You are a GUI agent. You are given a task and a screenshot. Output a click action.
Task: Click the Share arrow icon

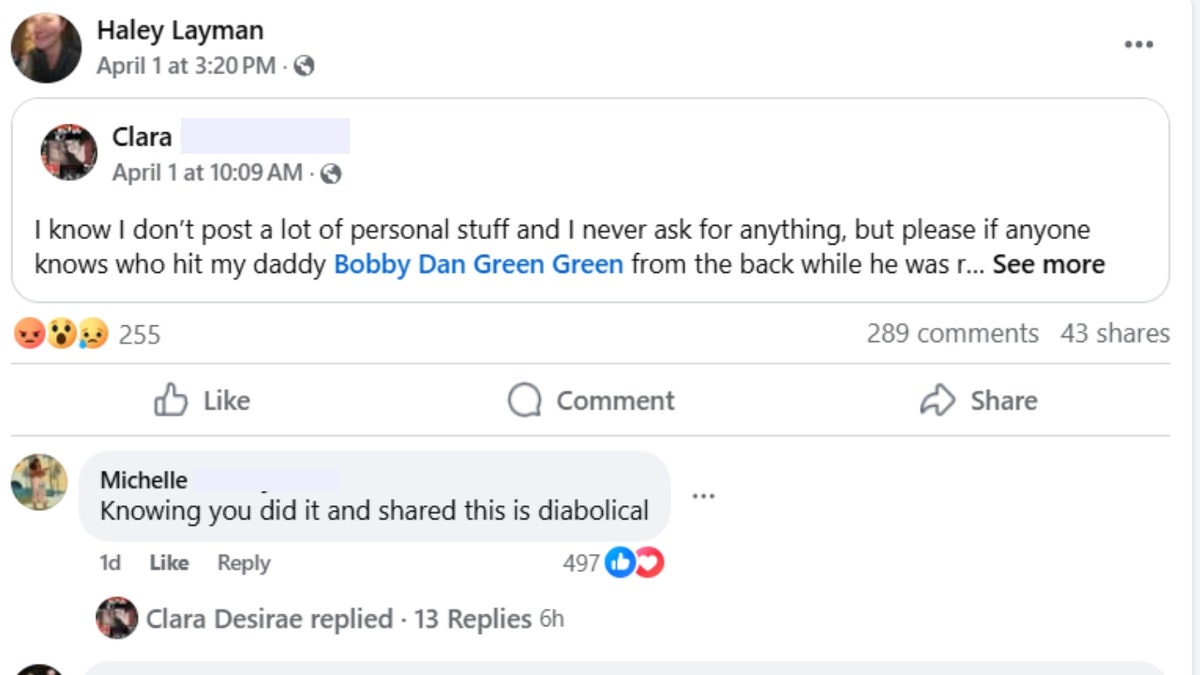click(x=937, y=400)
